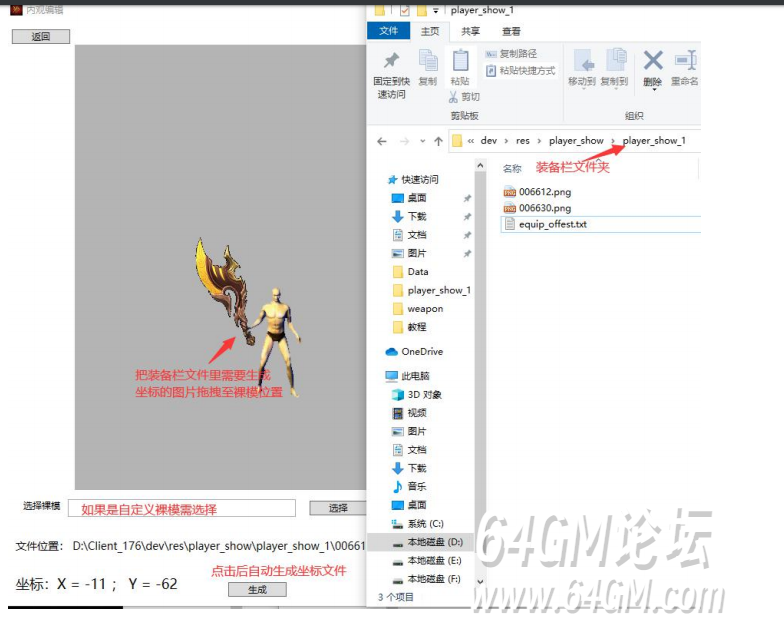Click 粘贴快捷方式 in clipboard group

[520, 70]
